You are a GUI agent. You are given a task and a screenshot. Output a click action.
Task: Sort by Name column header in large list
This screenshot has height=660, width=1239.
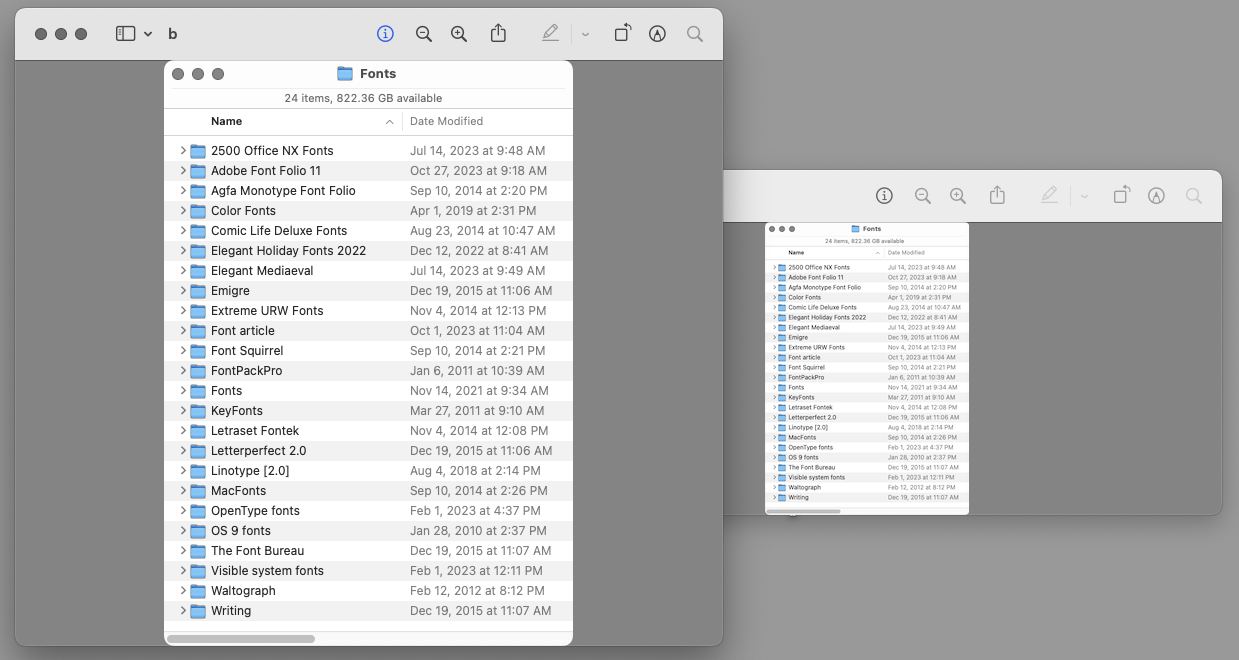[226, 121]
